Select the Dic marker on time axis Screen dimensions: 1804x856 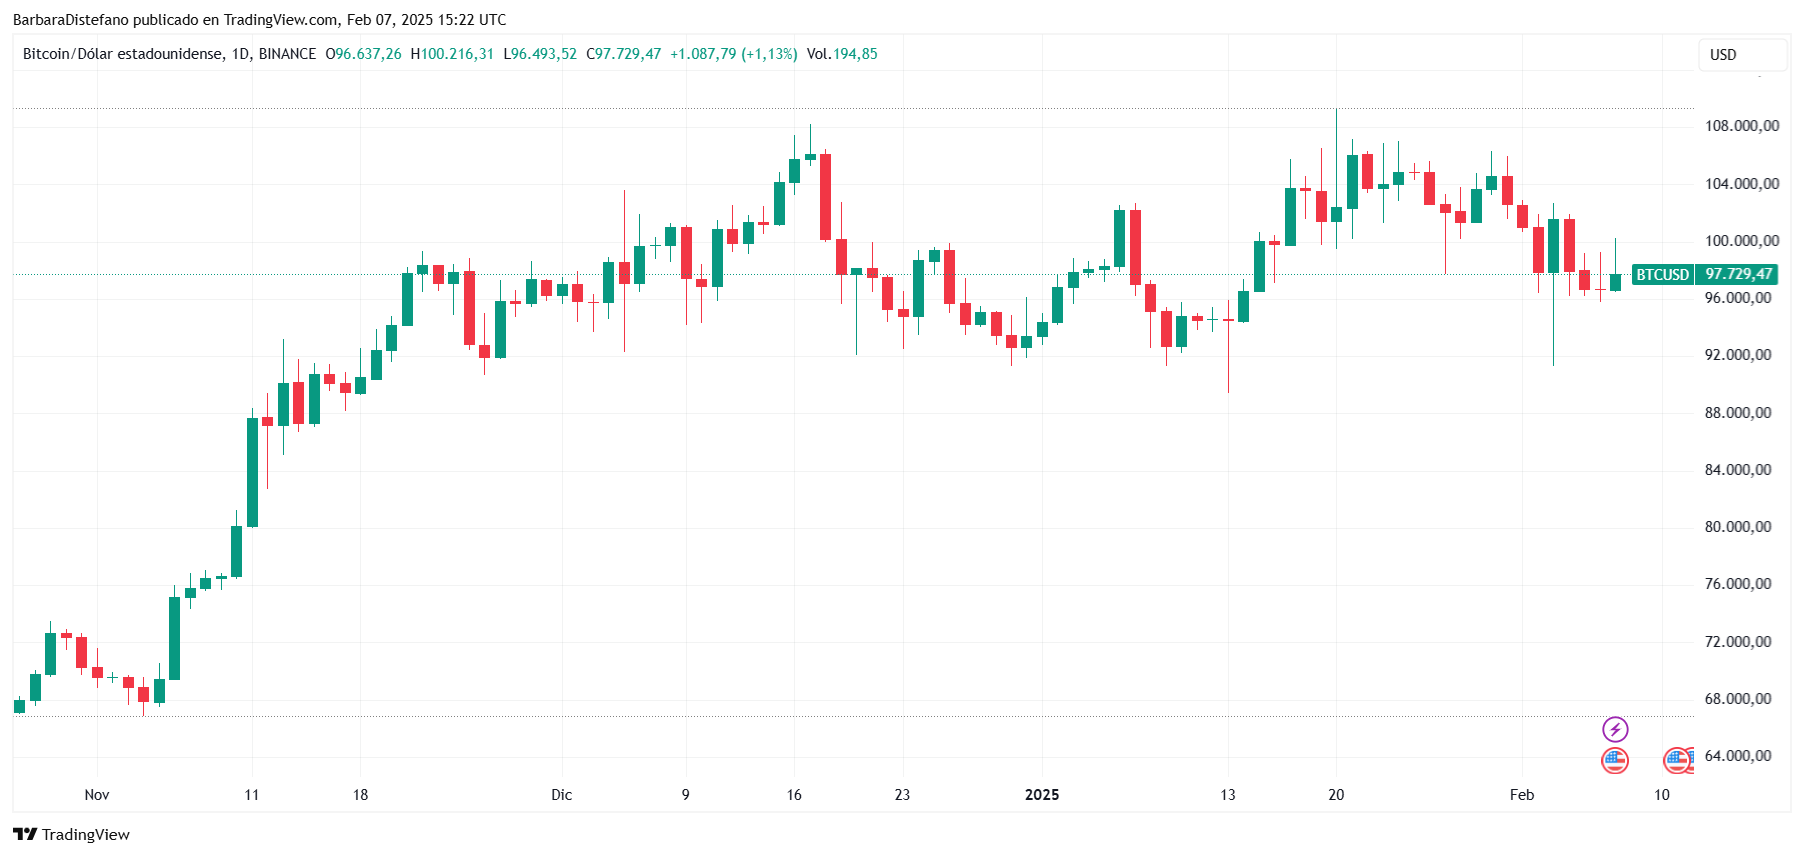[562, 795]
